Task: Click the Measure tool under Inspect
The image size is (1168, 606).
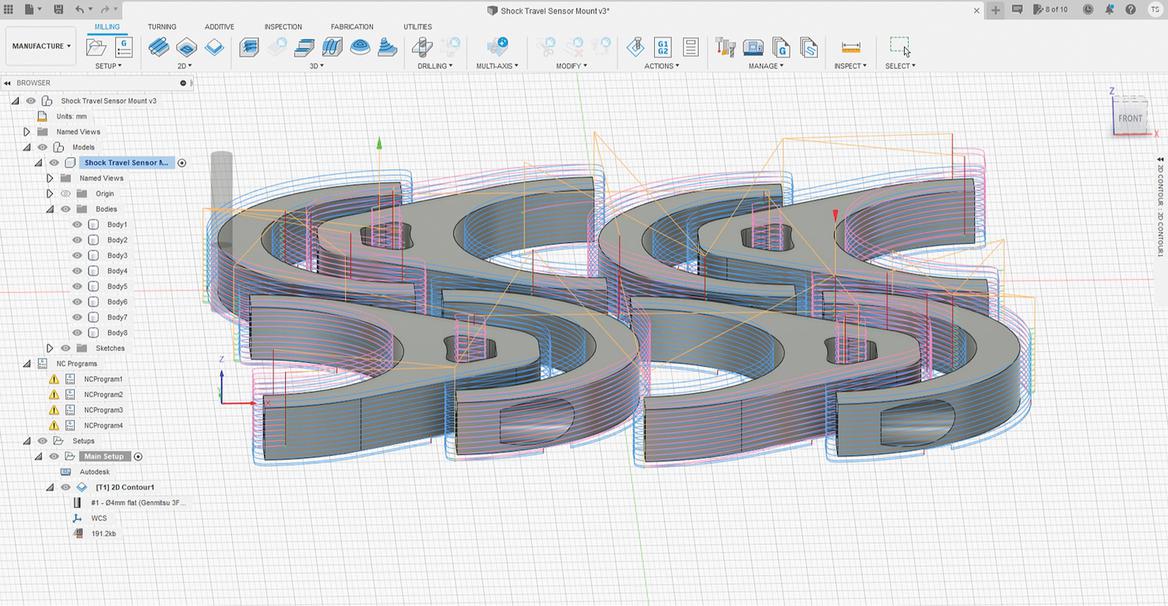Action: pyautogui.click(x=851, y=47)
